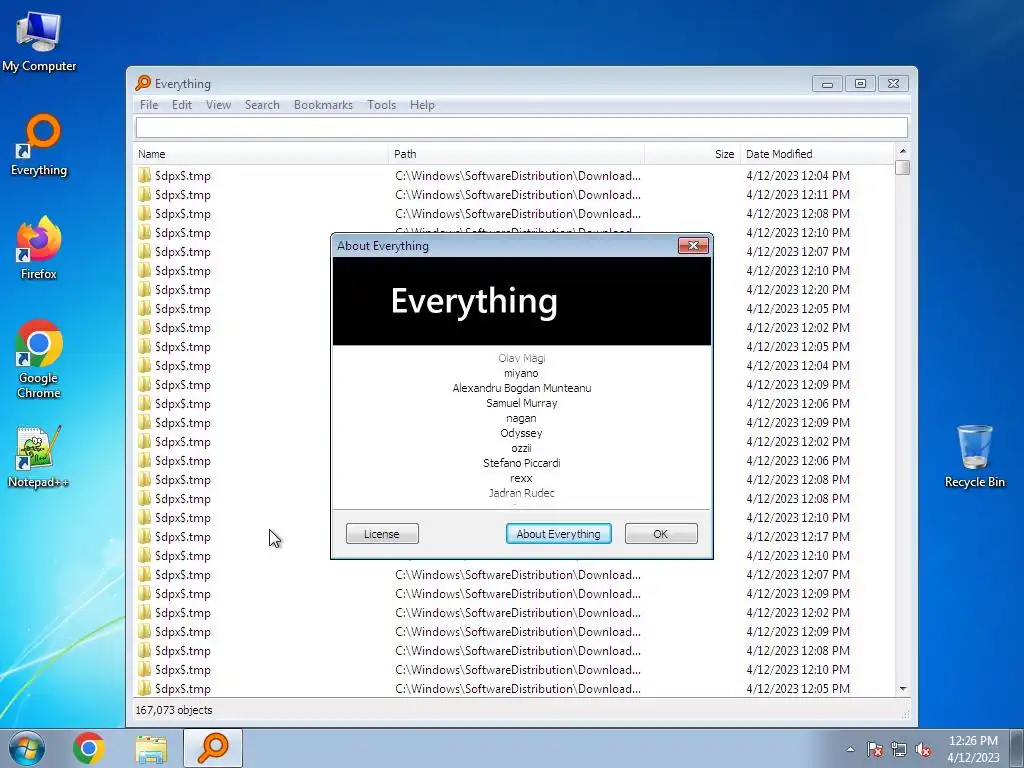Click the Everything banner in About dialog
This screenshot has width=1024, height=768.
pos(522,301)
